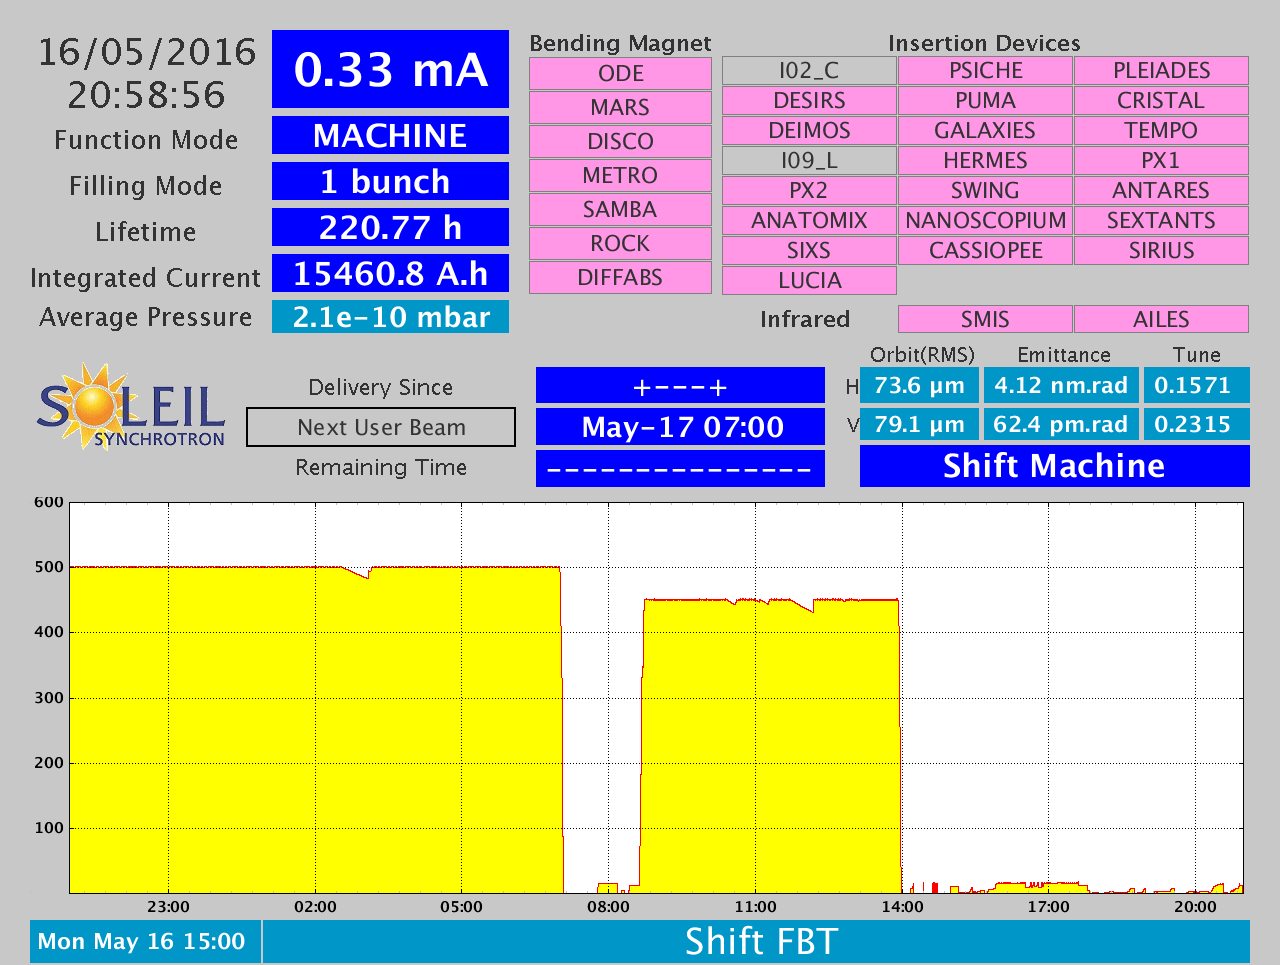The width and height of the screenshot is (1280, 965).
Task: Click the HERMES beamline indicator
Action: (985, 160)
